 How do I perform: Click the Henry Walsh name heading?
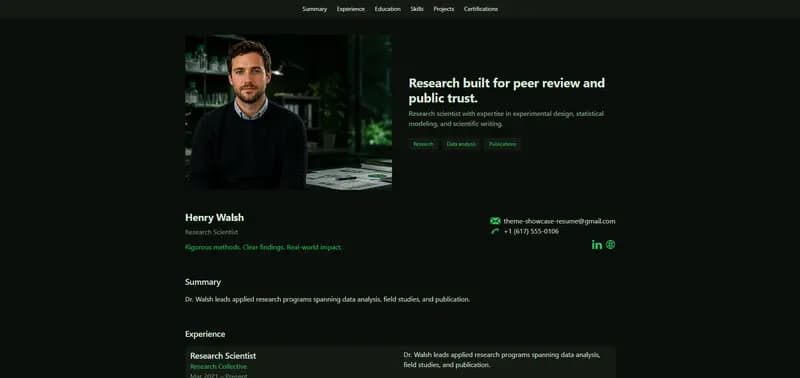pos(214,218)
